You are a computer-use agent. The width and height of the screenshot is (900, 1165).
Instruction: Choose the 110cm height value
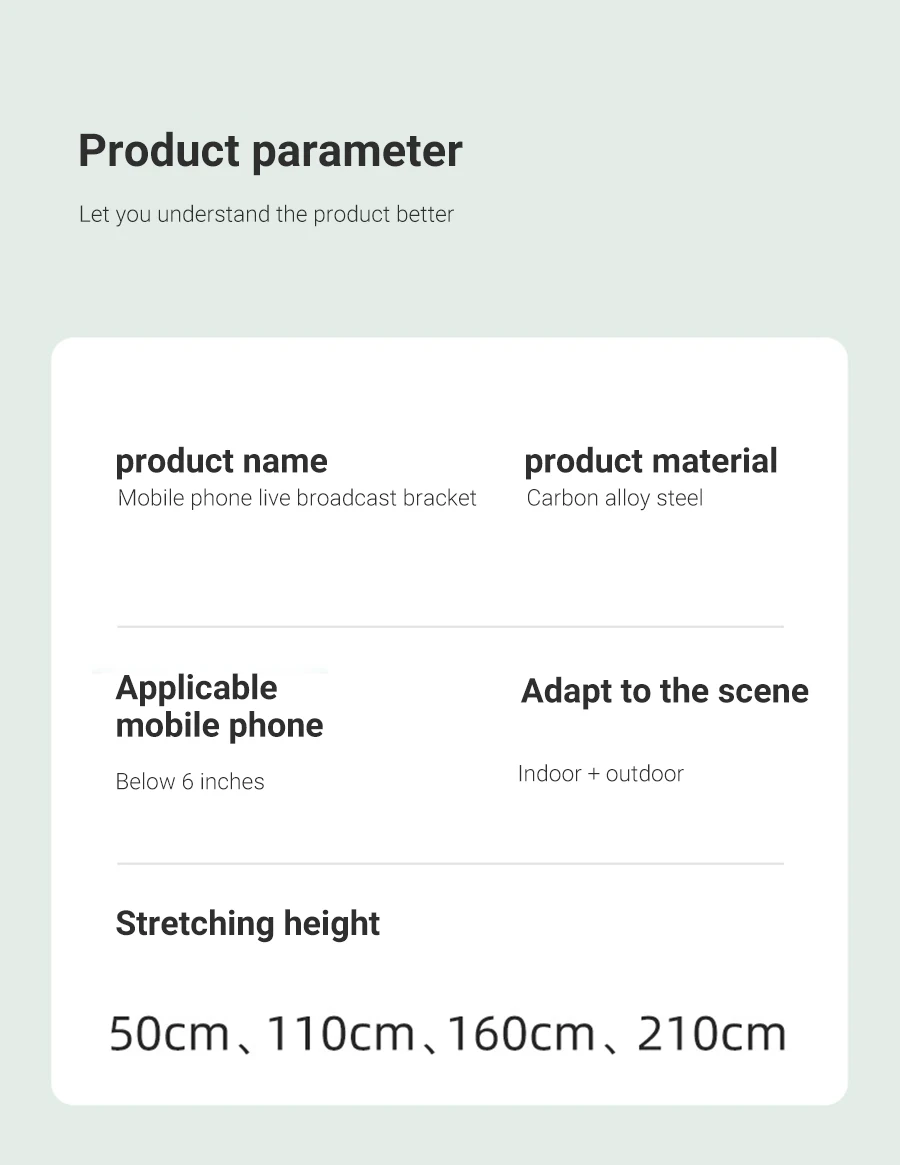pos(341,1033)
